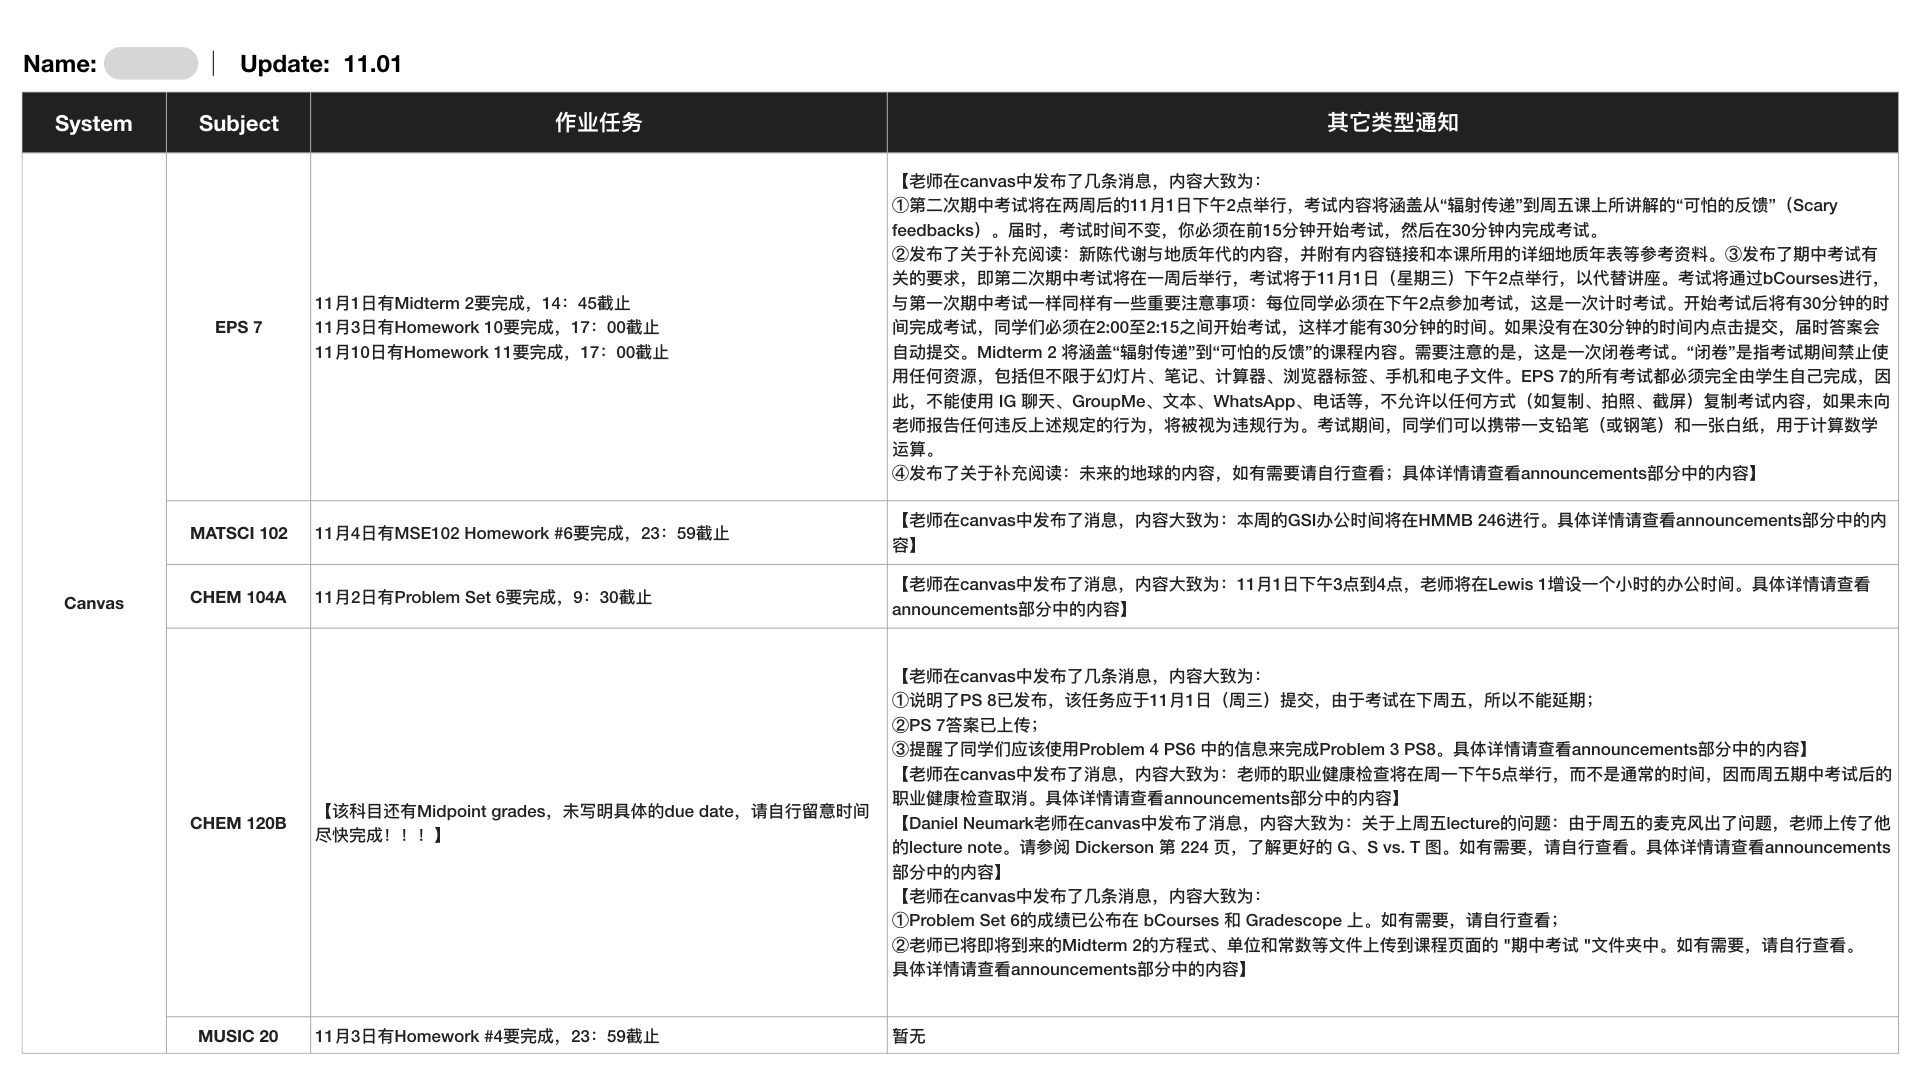Click the System column header
Viewport: 1920px width, 1080px height.
click(93, 123)
